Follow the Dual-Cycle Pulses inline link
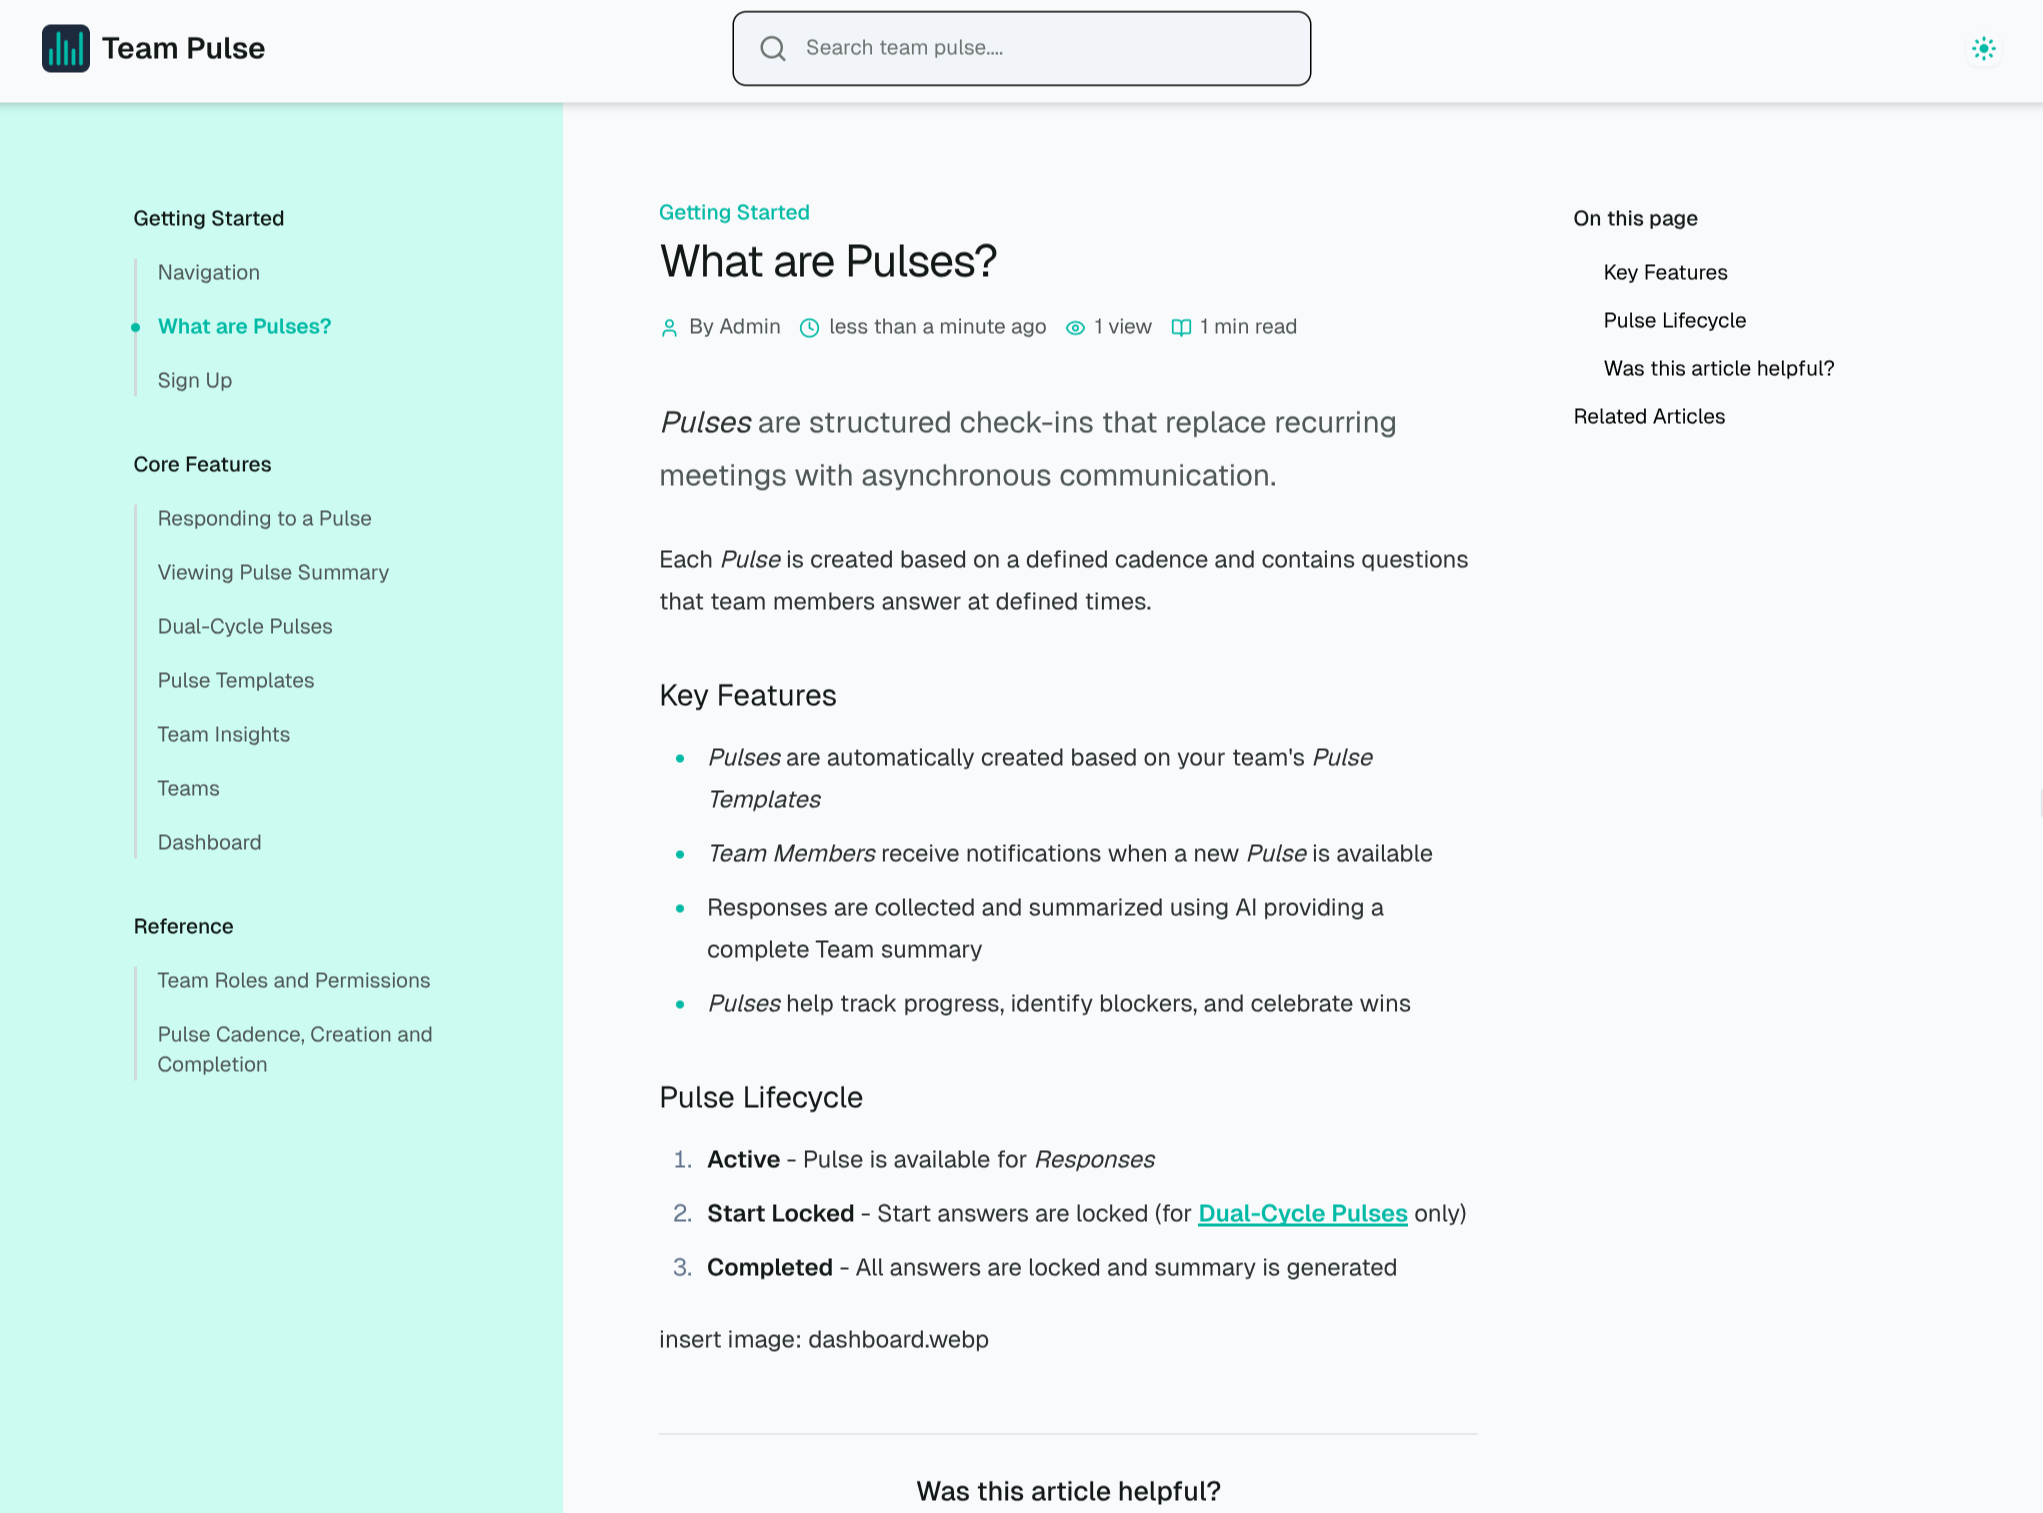The height and width of the screenshot is (1513, 2043). [x=1302, y=1213]
